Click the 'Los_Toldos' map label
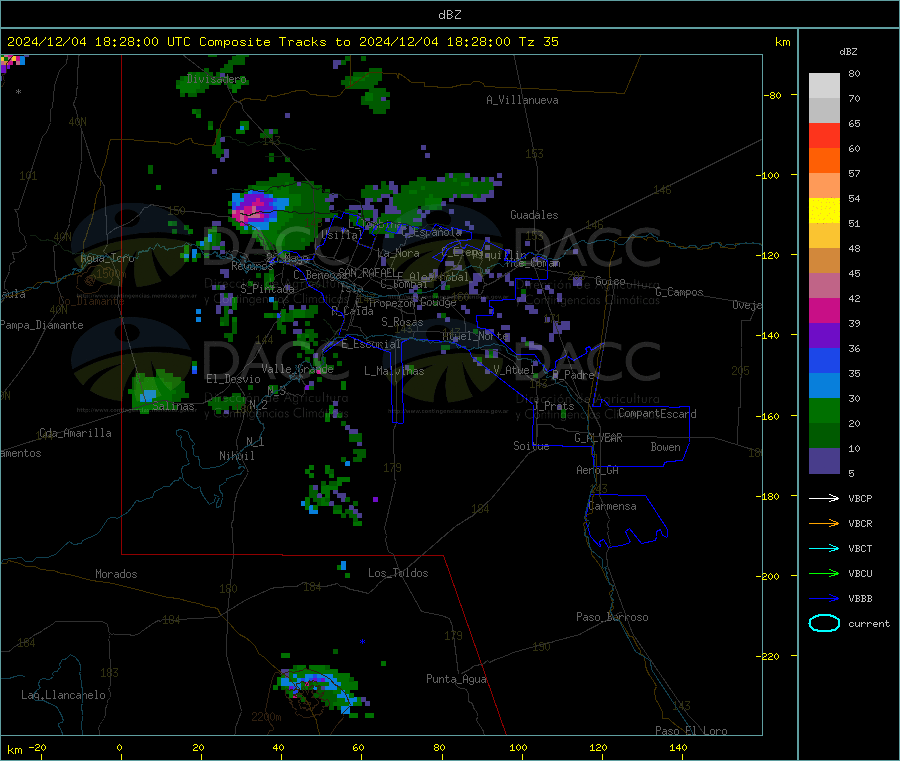The width and height of the screenshot is (900, 761). (x=398, y=573)
